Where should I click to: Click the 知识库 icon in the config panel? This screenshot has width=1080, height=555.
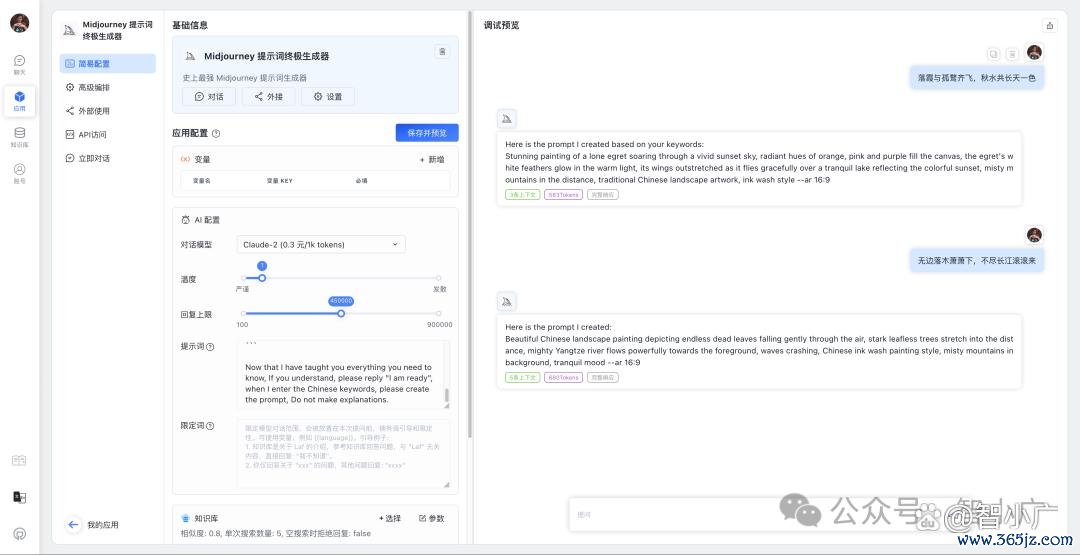click(185, 519)
